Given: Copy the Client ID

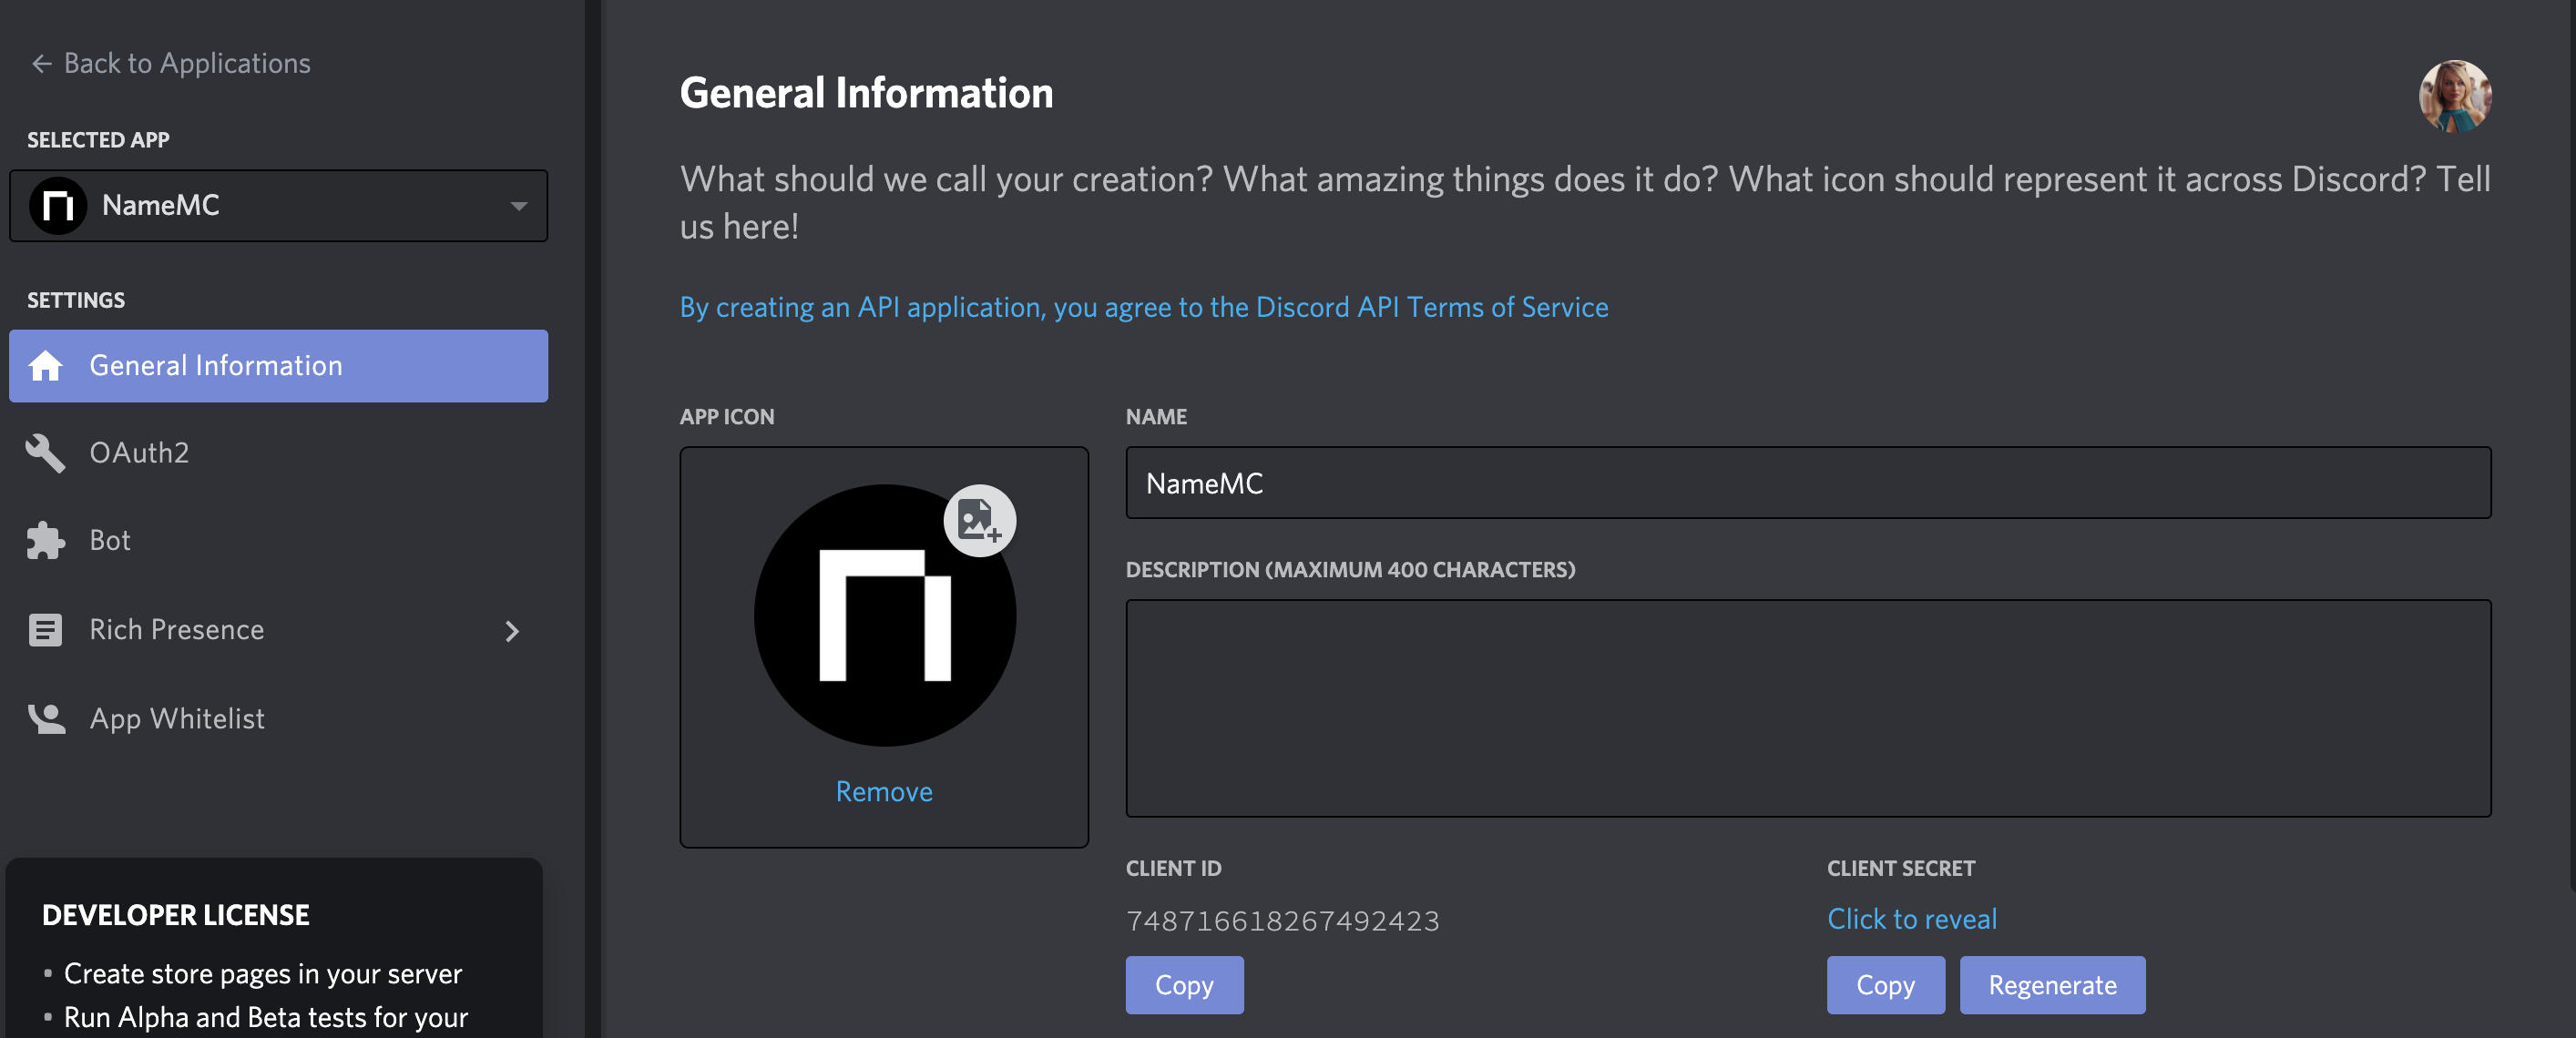Looking at the screenshot, I should [x=1184, y=985].
